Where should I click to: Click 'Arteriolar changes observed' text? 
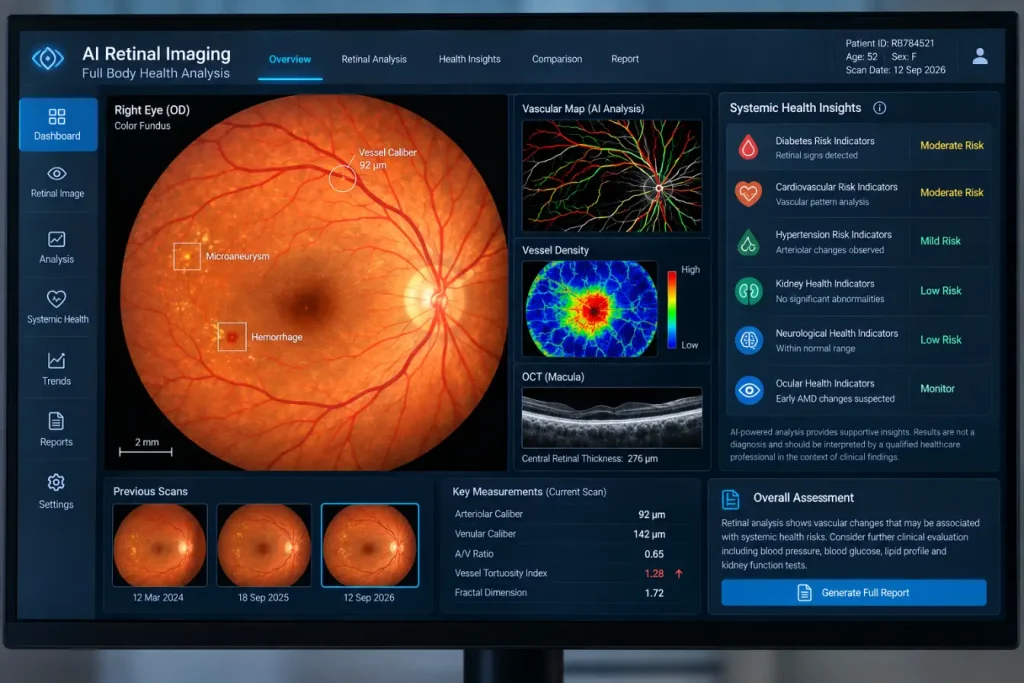point(829,250)
